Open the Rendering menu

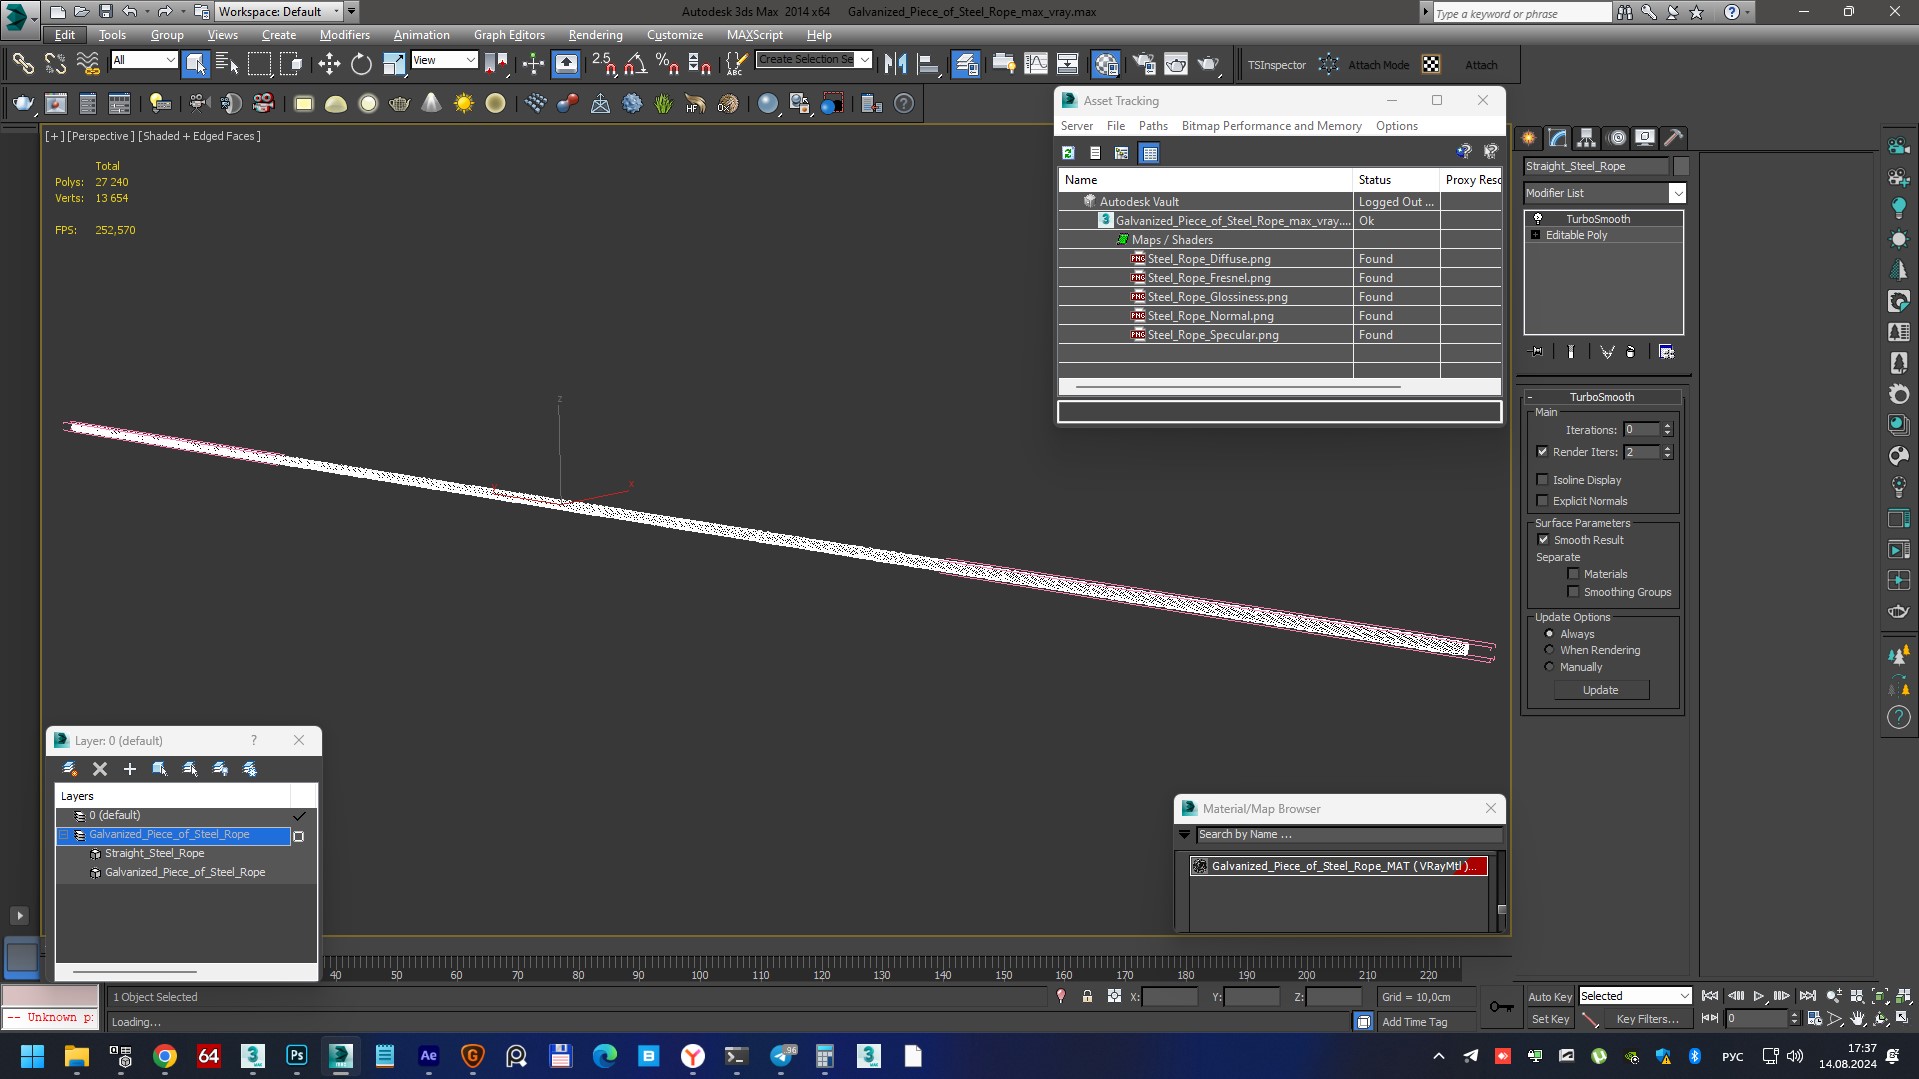(x=595, y=34)
